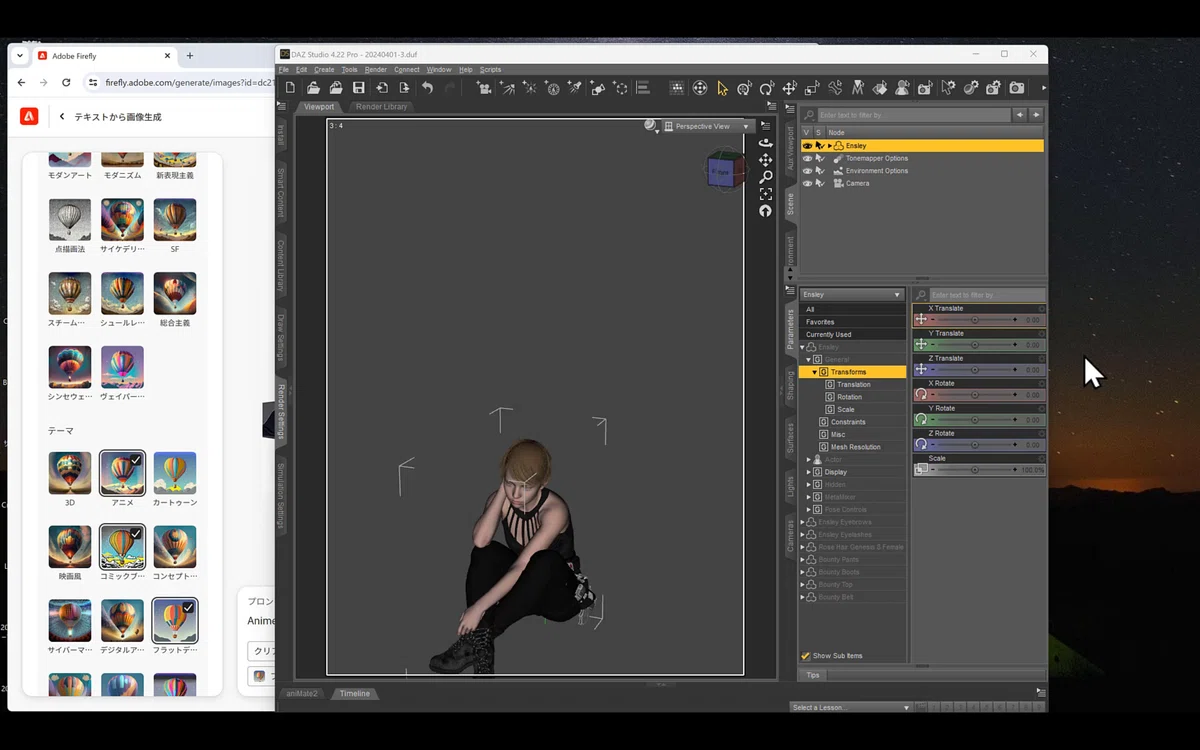Open the Render menu
The width and height of the screenshot is (1200, 750).
click(376, 70)
